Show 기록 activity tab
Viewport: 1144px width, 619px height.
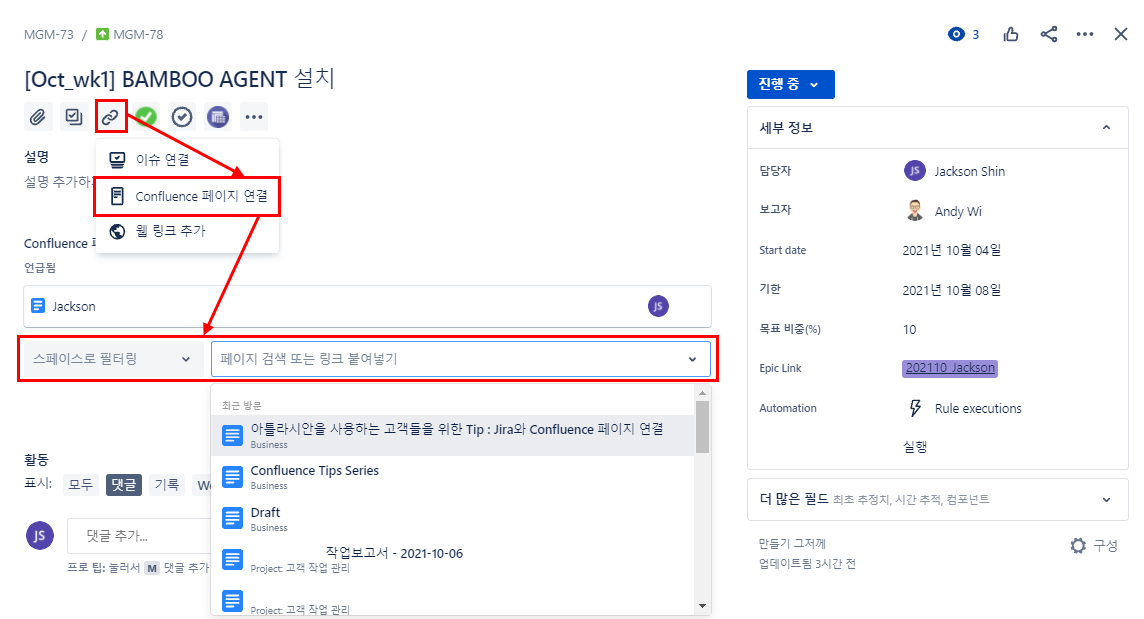(167, 485)
